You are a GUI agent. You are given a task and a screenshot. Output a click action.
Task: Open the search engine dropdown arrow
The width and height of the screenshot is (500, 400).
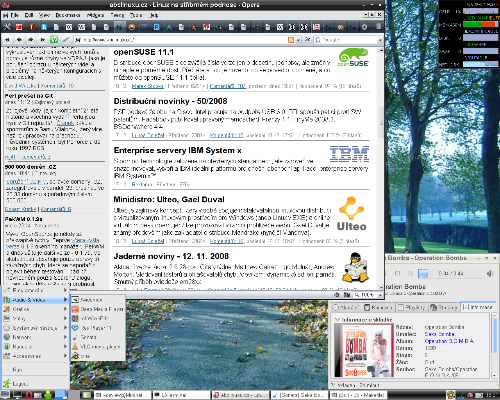[x=380, y=40]
